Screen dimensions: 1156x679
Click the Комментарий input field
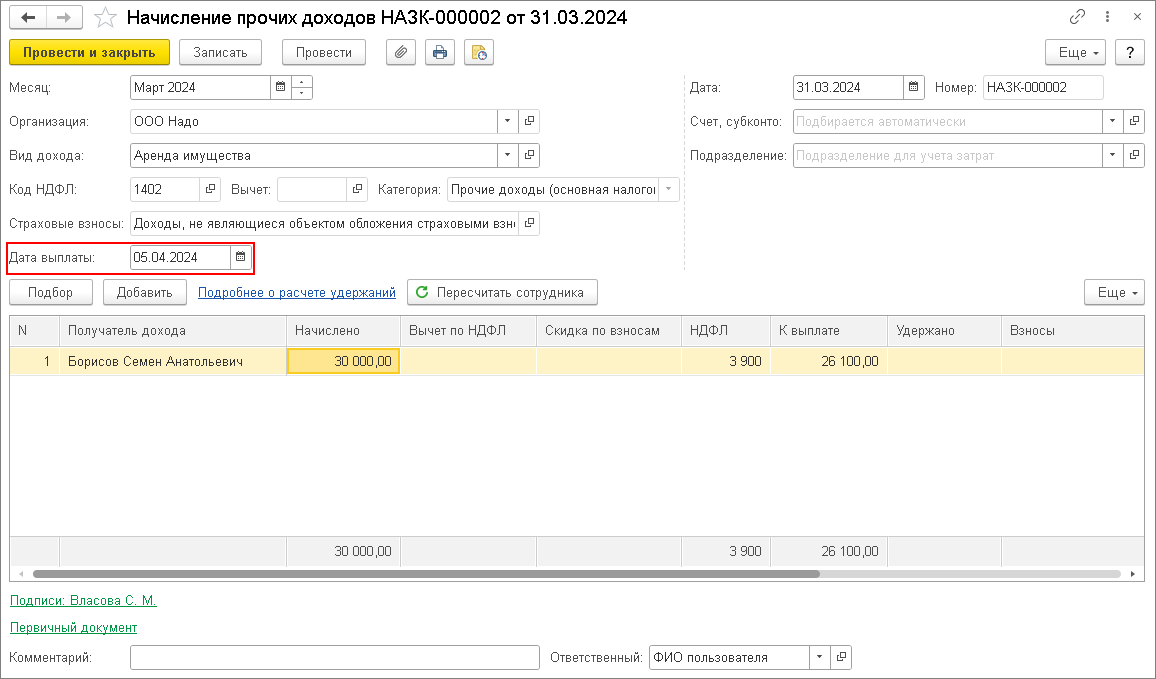click(x=335, y=657)
